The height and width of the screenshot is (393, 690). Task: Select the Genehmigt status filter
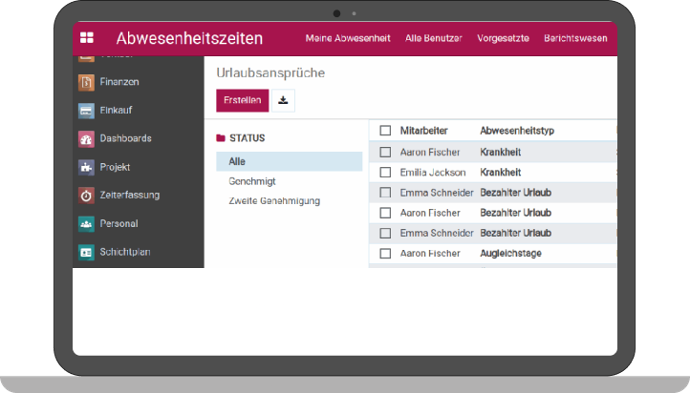[x=252, y=181]
